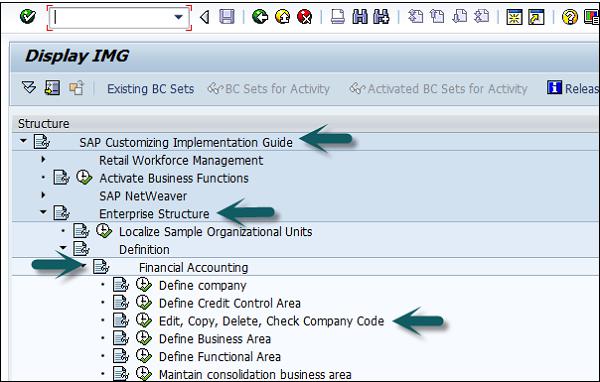Click Expand All subnodes icon
Viewport: 600px width, 382px height.
pos(29,88)
